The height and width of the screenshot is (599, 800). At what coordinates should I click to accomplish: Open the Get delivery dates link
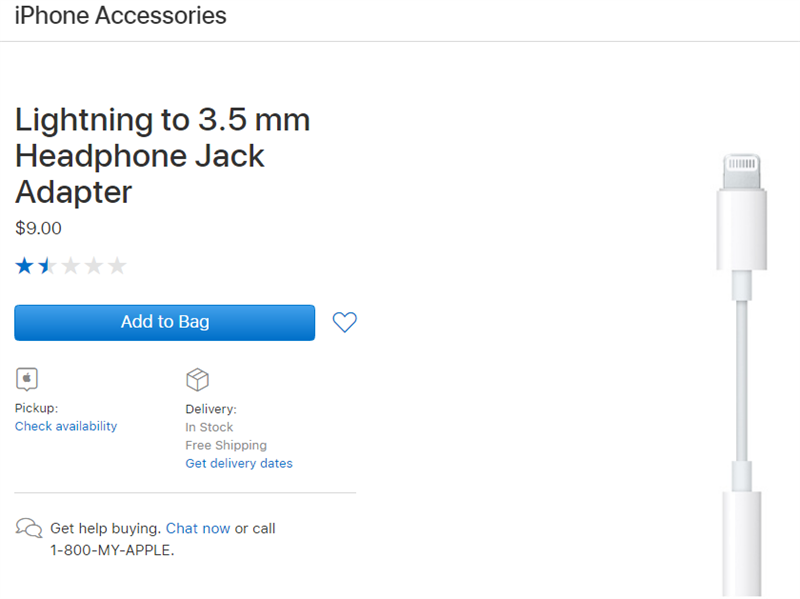pyautogui.click(x=239, y=463)
